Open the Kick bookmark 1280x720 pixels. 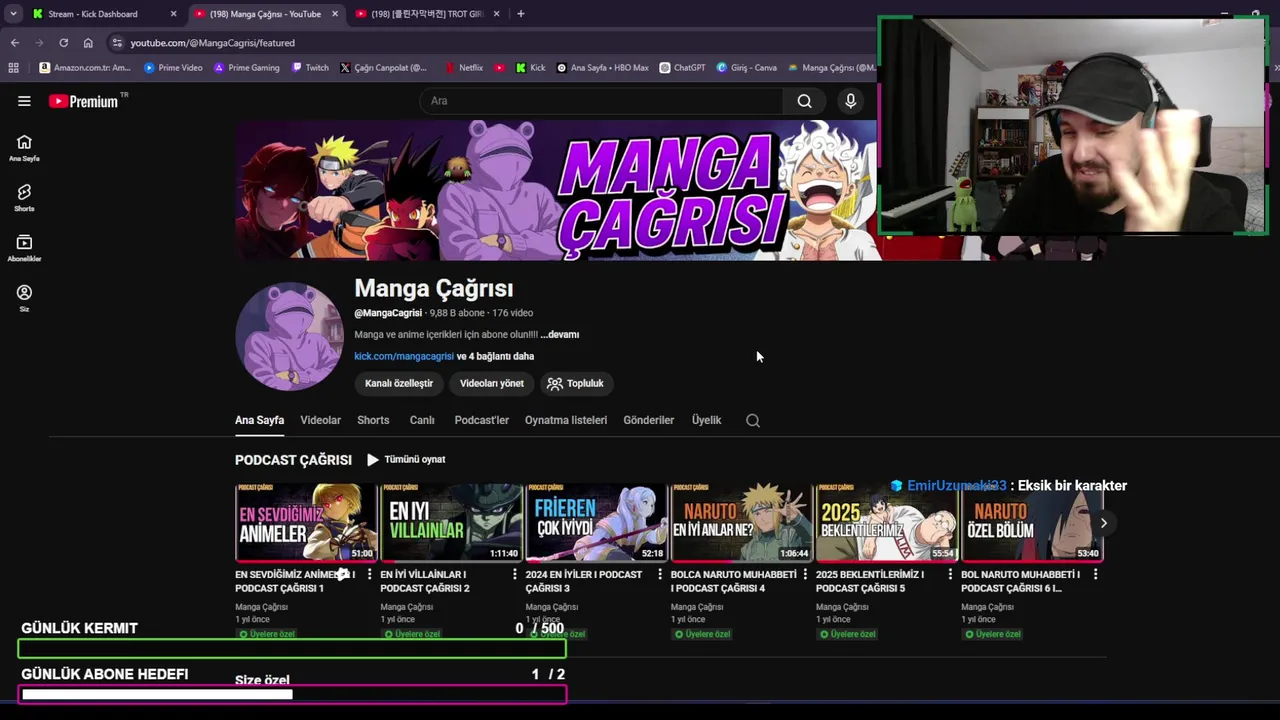pos(531,68)
